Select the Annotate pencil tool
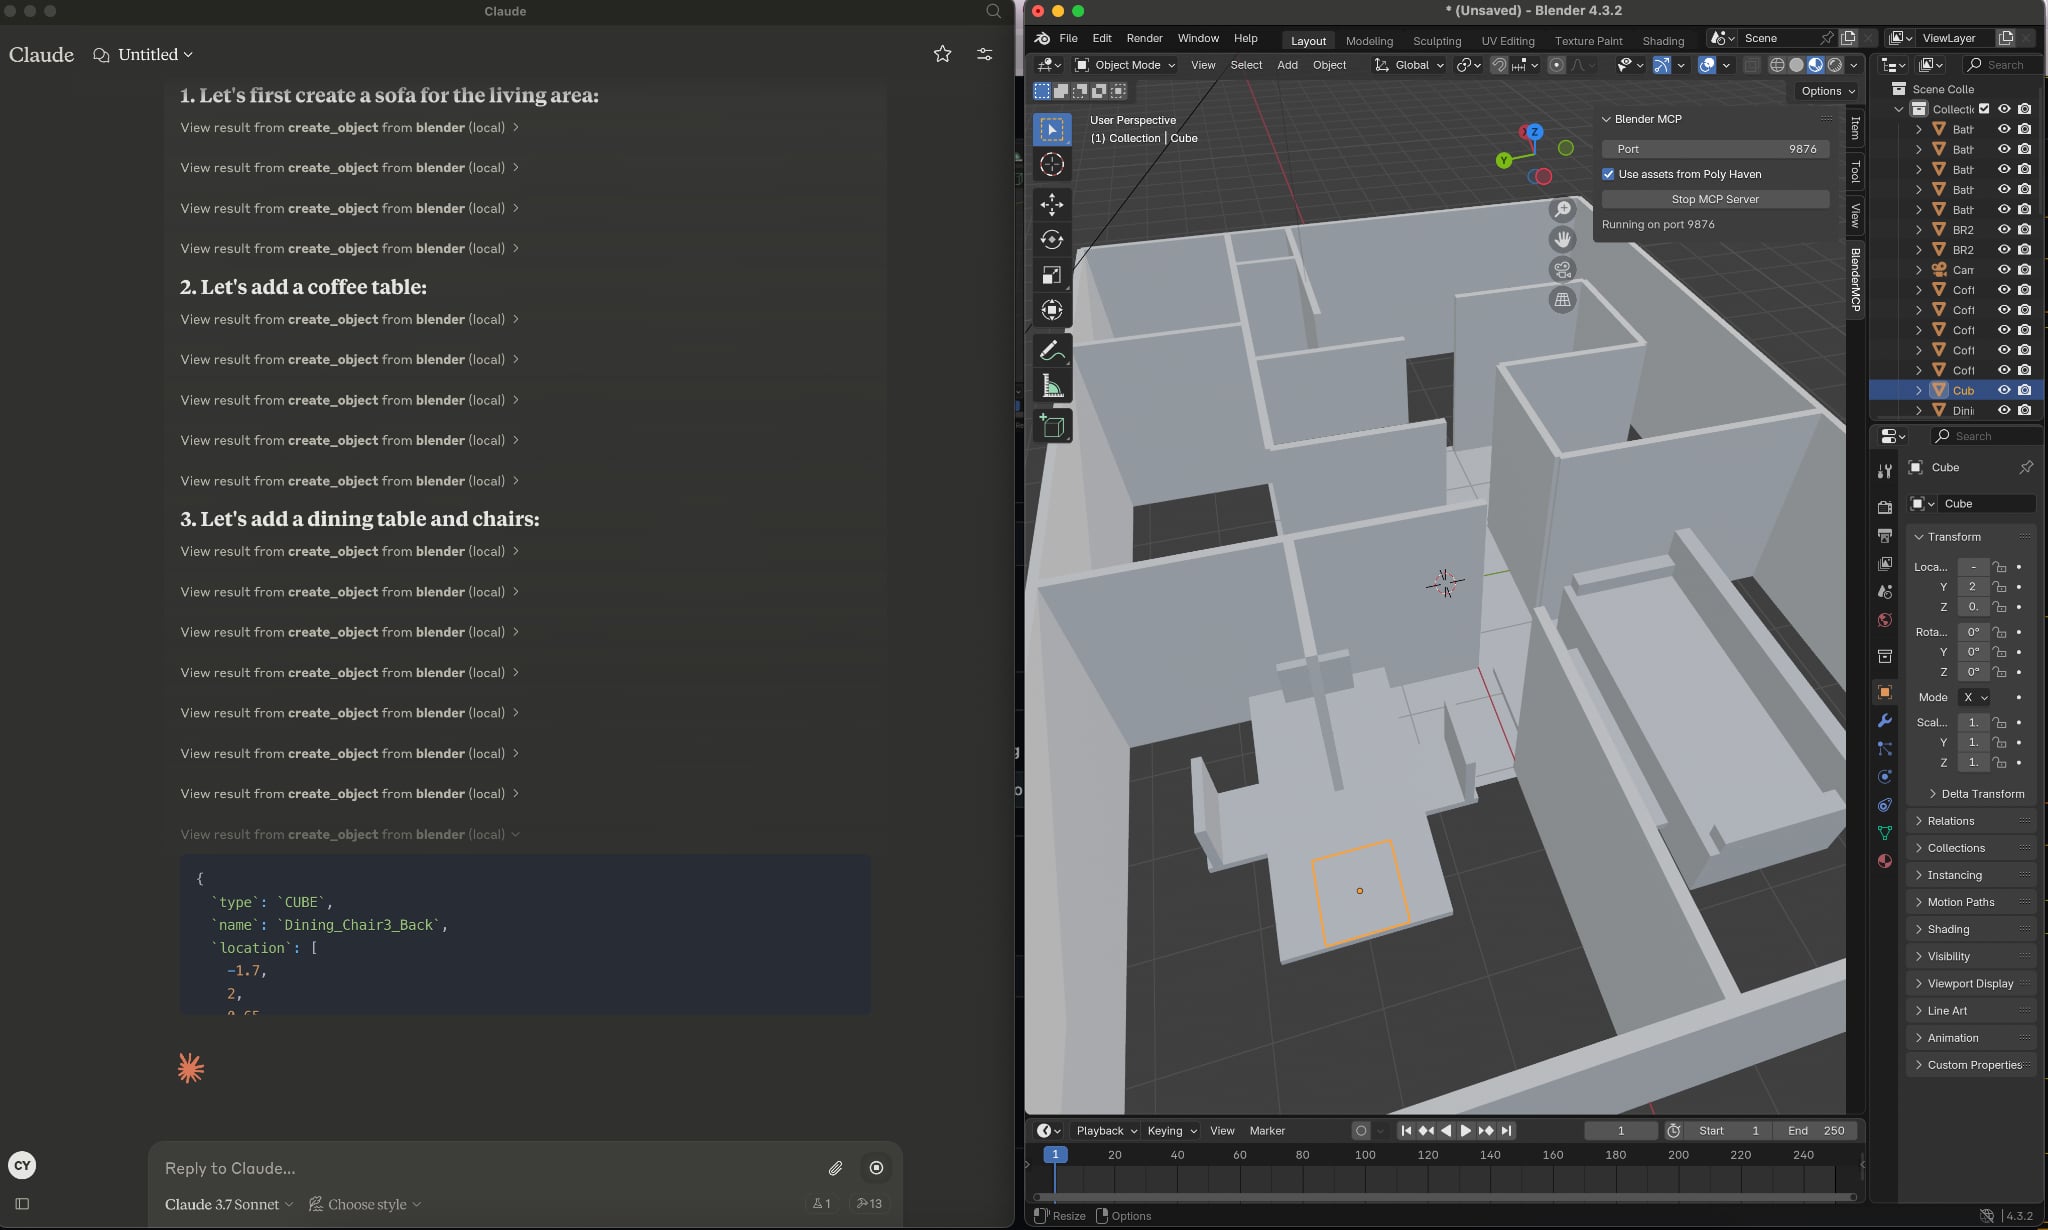2048x1230 pixels. click(1051, 351)
